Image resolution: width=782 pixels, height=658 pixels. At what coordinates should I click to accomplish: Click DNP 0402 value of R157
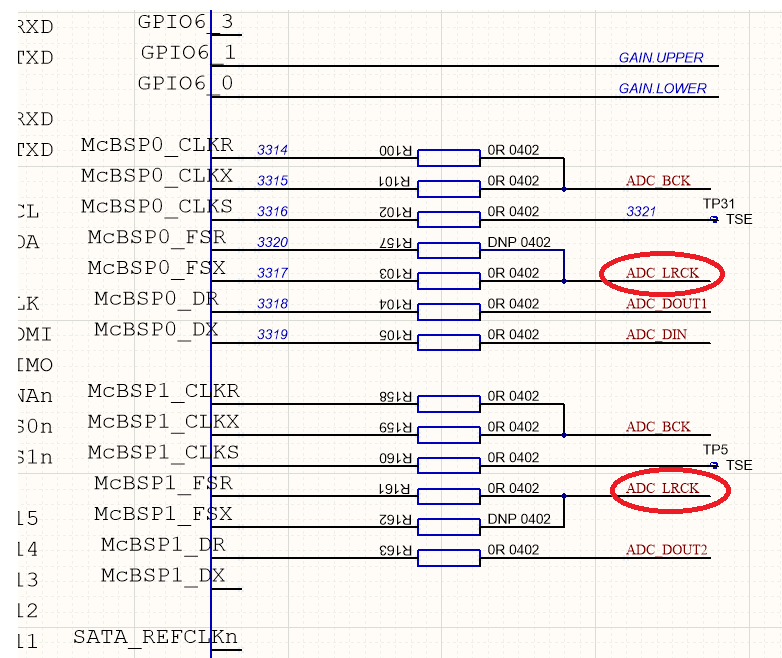(519, 242)
